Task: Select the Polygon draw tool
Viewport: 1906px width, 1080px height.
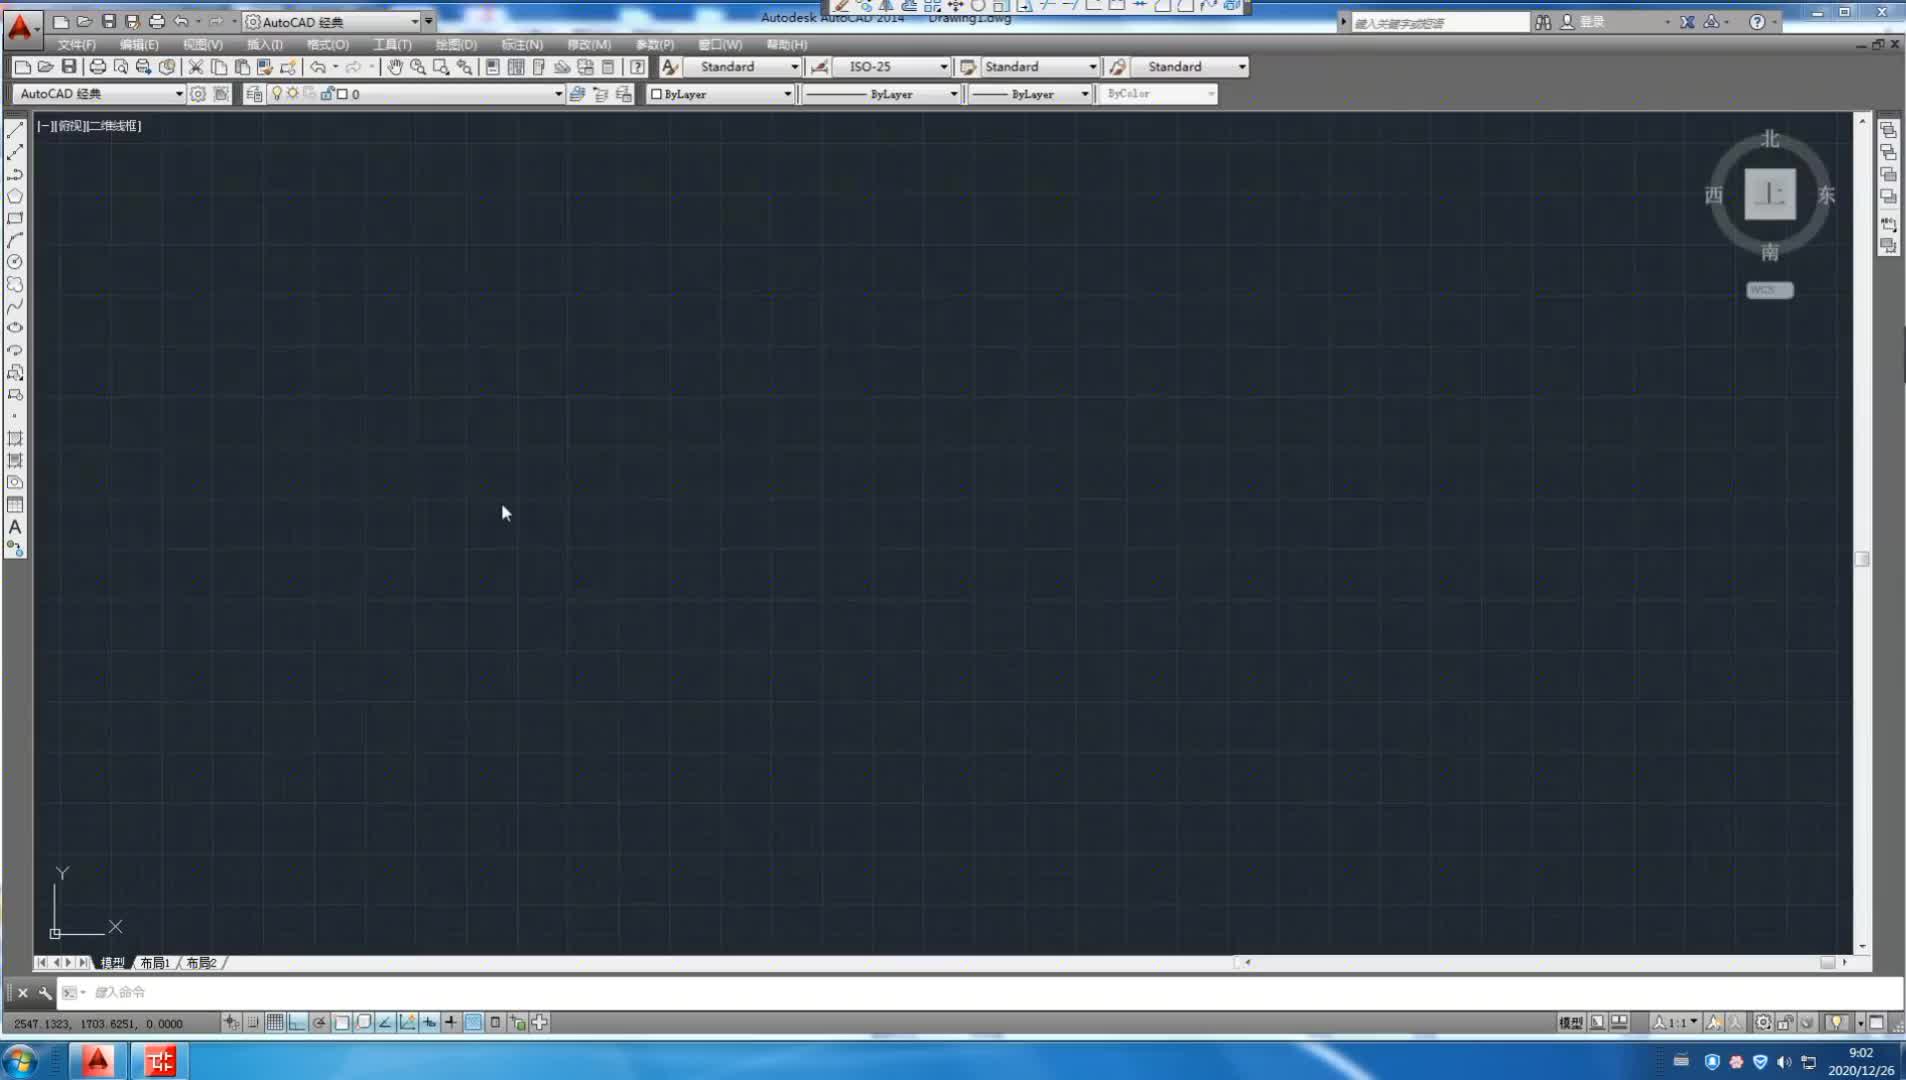Action: click(15, 196)
